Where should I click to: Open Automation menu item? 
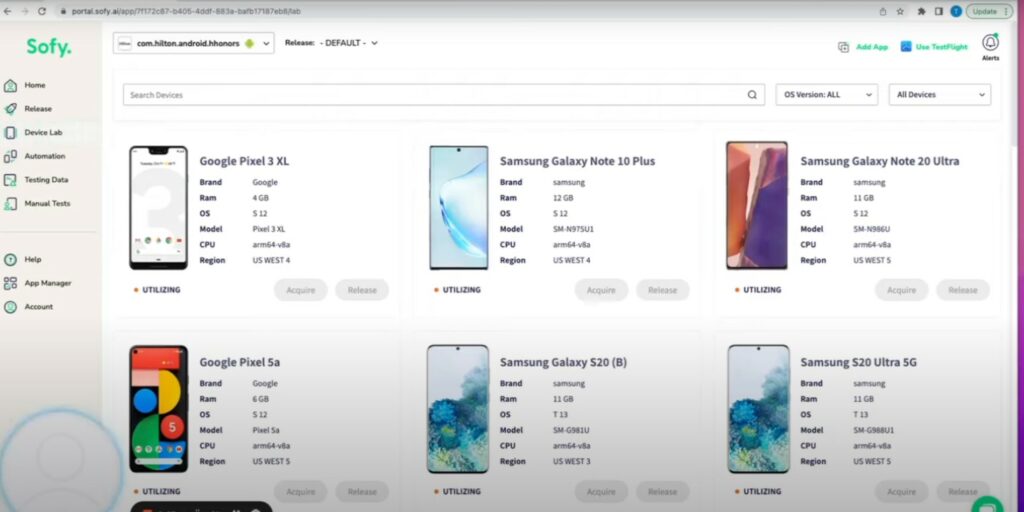(45, 156)
